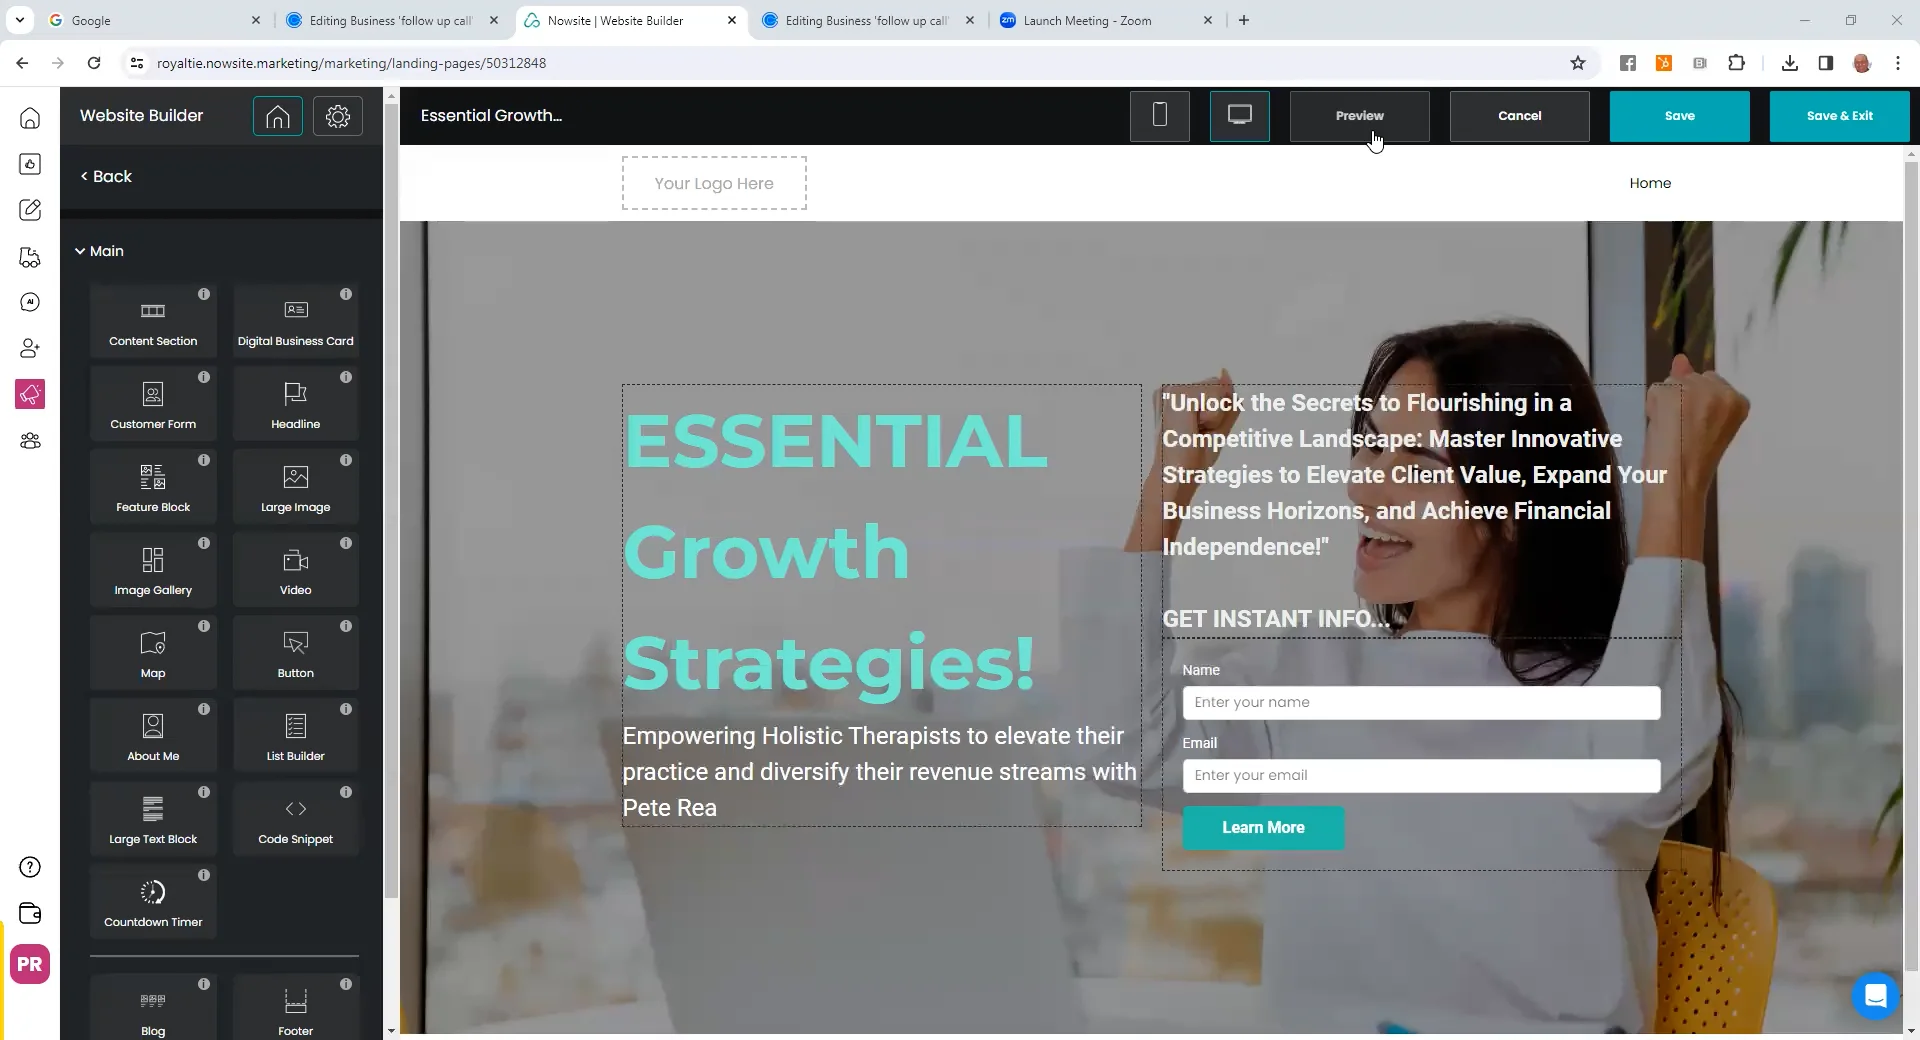Switch to Launch Meeting - Zoom tab
The width and height of the screenshot is (1920, 1040).
coord(1087,20)
